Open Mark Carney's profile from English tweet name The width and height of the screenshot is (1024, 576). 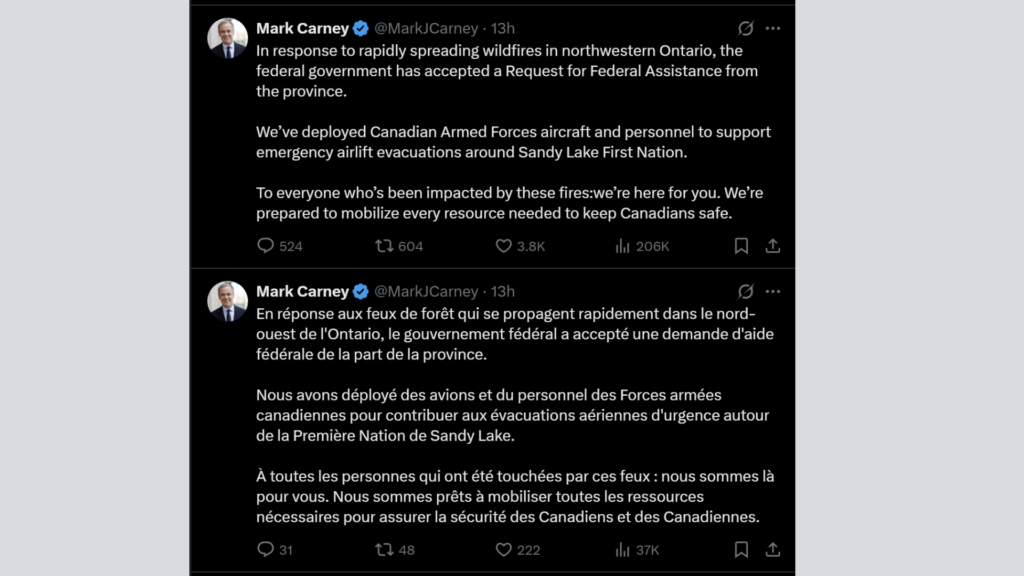[302, 29]
